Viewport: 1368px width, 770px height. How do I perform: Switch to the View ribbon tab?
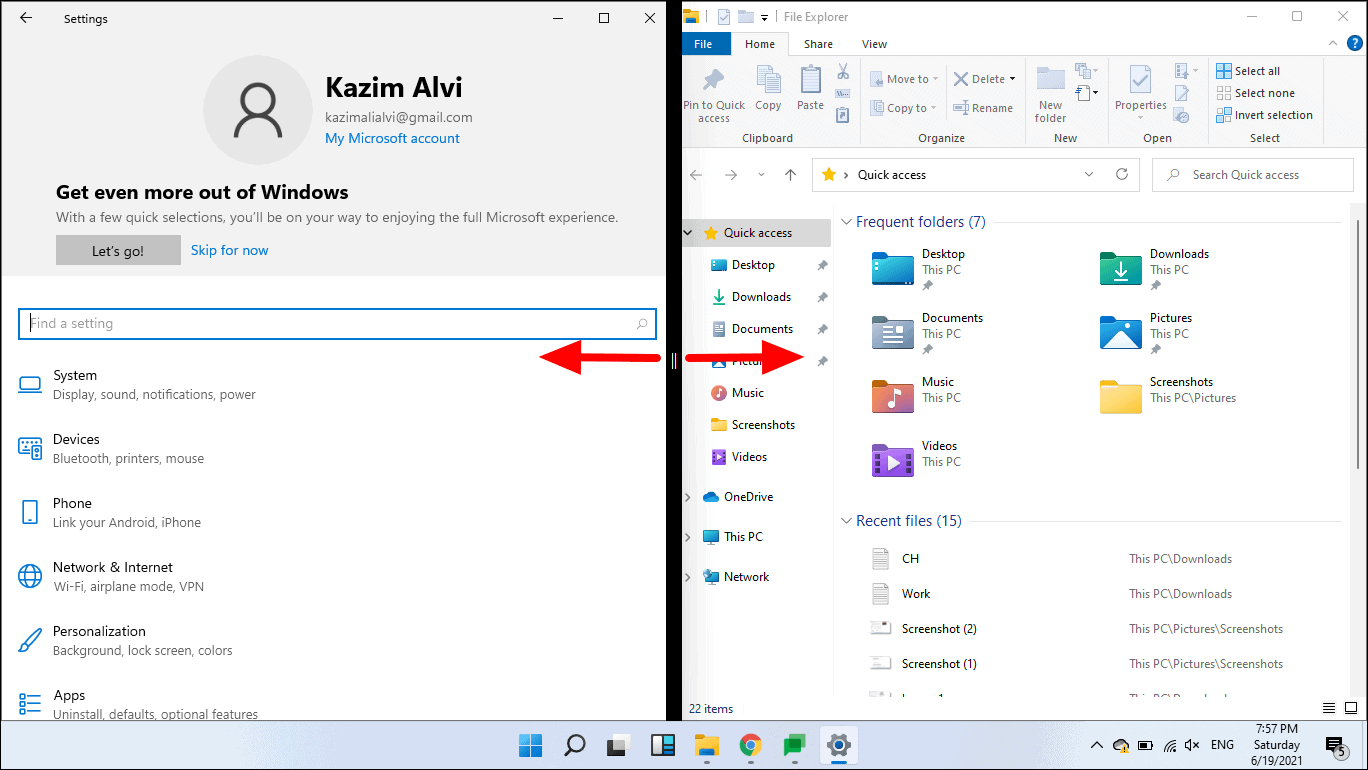(874, 44)
